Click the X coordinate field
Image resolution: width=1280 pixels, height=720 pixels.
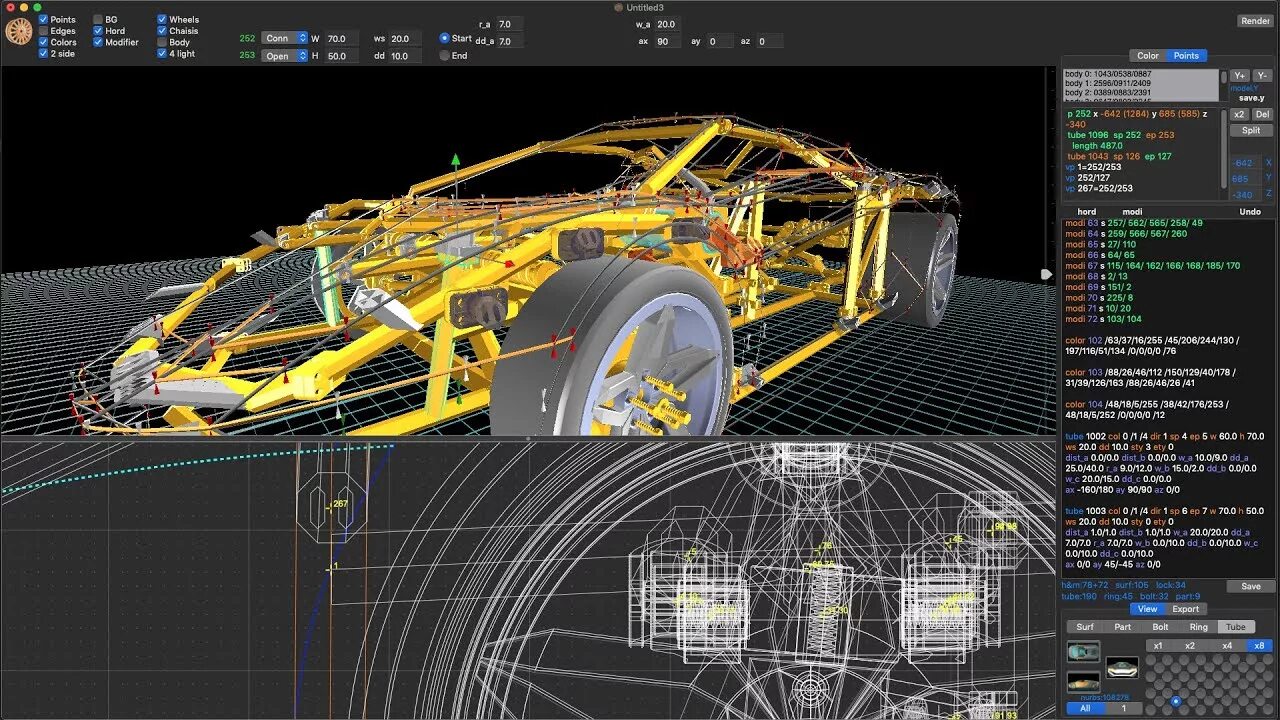[1245, 163]
